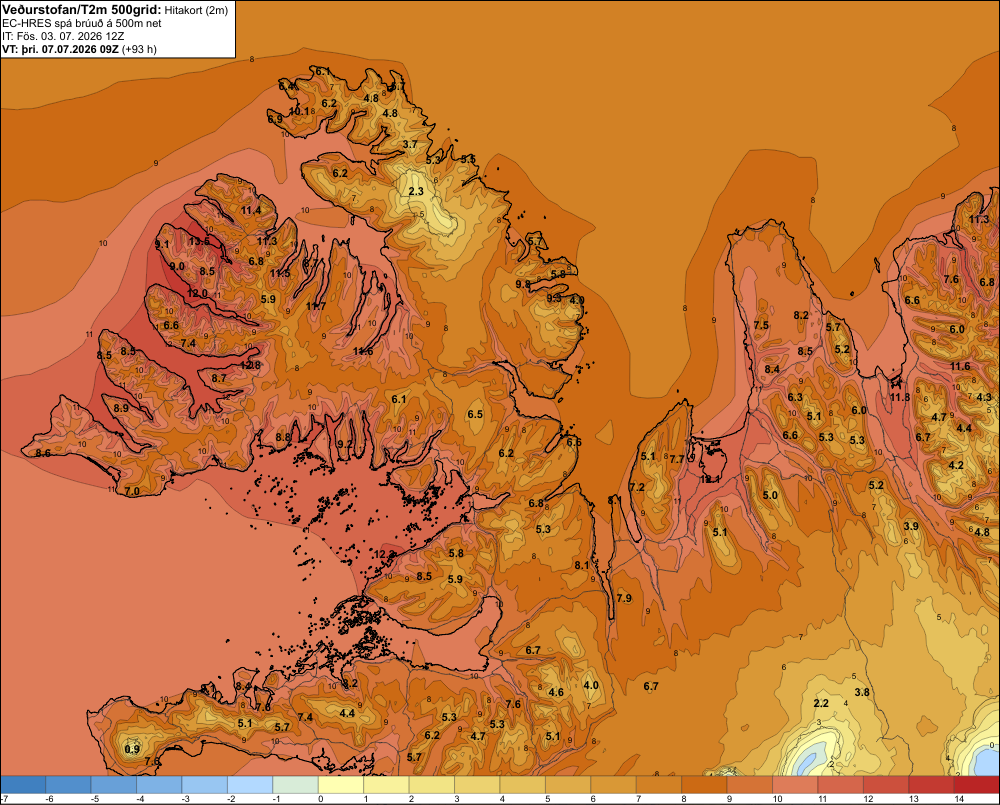Click the "7.5" temperature value

[761, 325]
